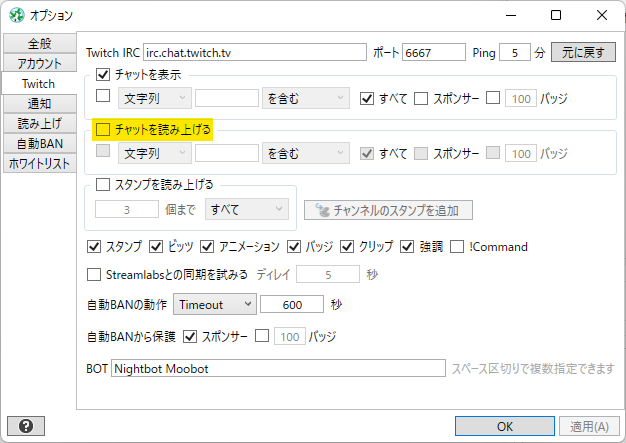Viewport: 626px width, 443px height.
Task: Open 文字列 dropdown in チャットを読み上げる group
Action: click(155, 153)
